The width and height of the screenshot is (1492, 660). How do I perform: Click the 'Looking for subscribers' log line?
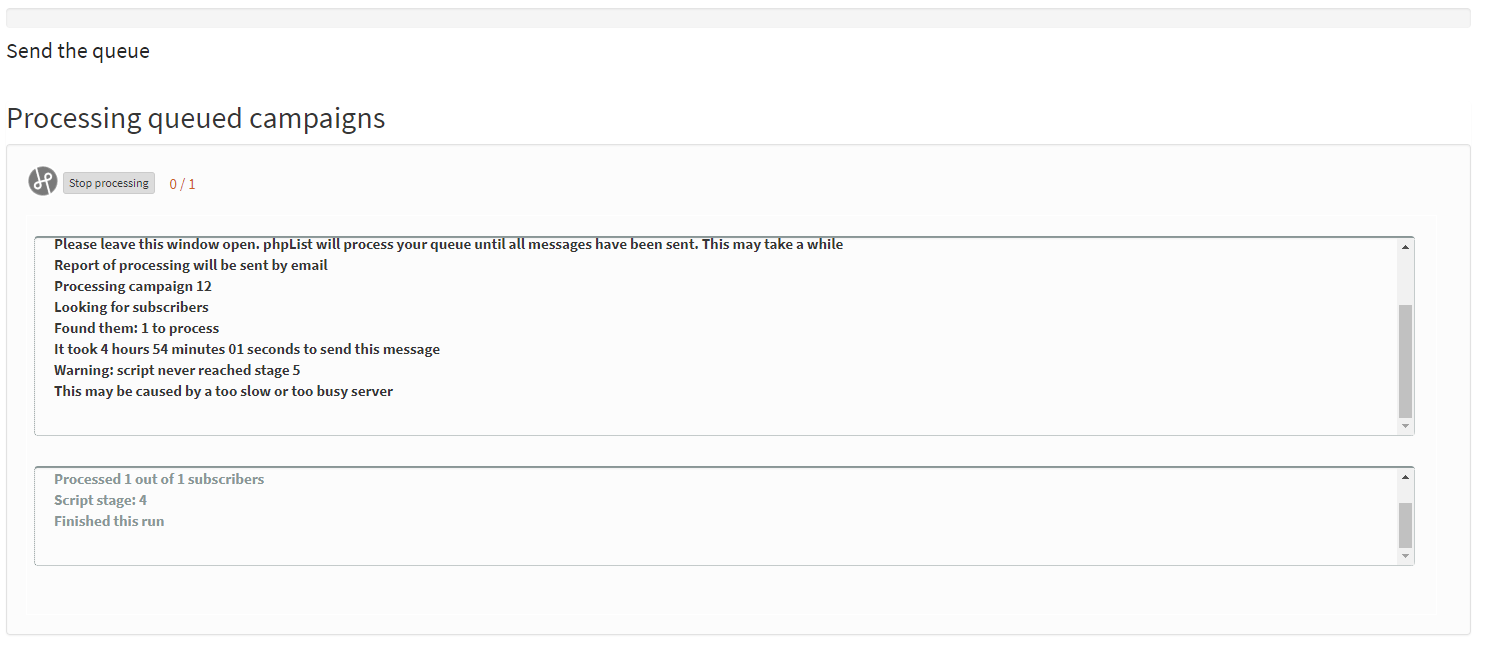point(131,307)
